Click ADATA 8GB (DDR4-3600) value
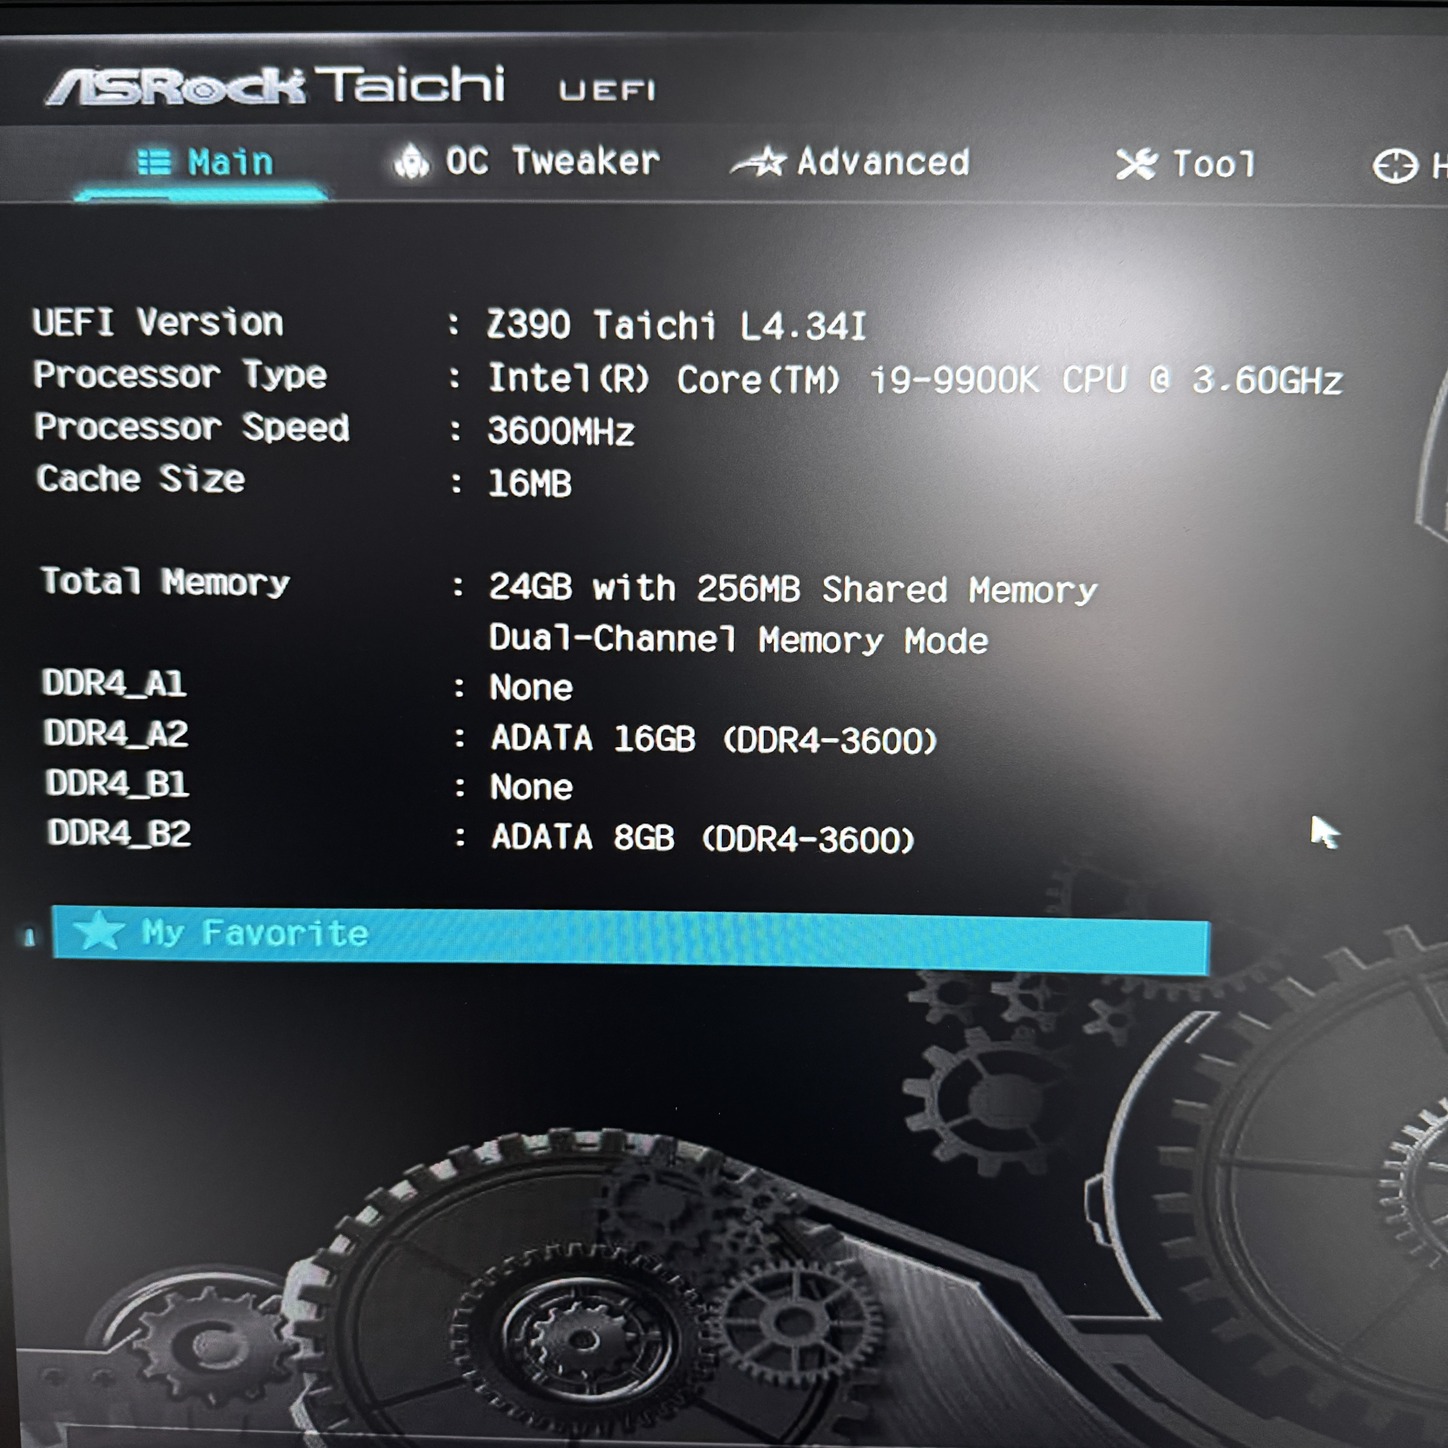This screenshot has width=1448, height=1448. (x=703, y=838)
